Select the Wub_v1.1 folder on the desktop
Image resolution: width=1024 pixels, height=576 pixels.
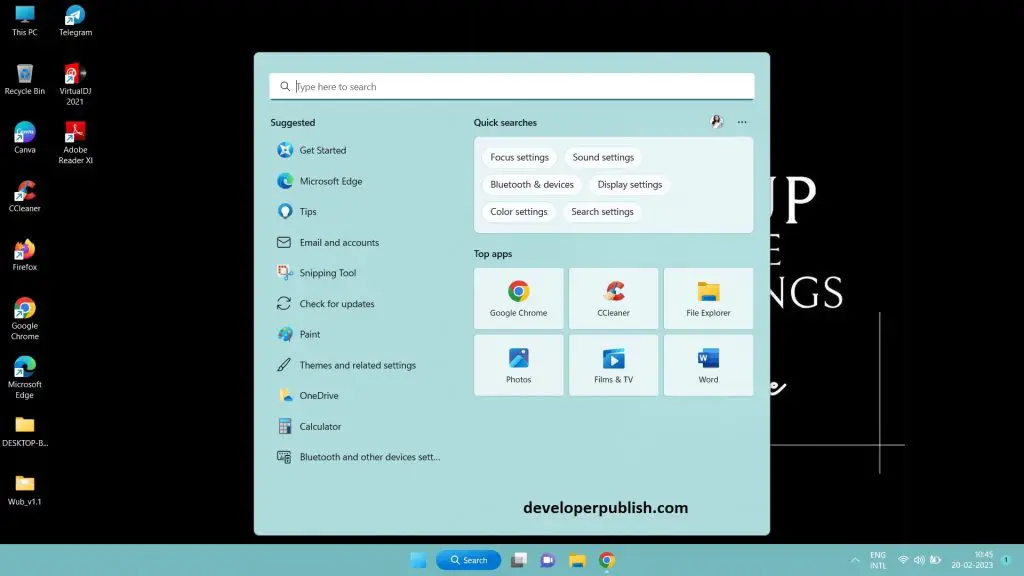click(x=25, y=490)
